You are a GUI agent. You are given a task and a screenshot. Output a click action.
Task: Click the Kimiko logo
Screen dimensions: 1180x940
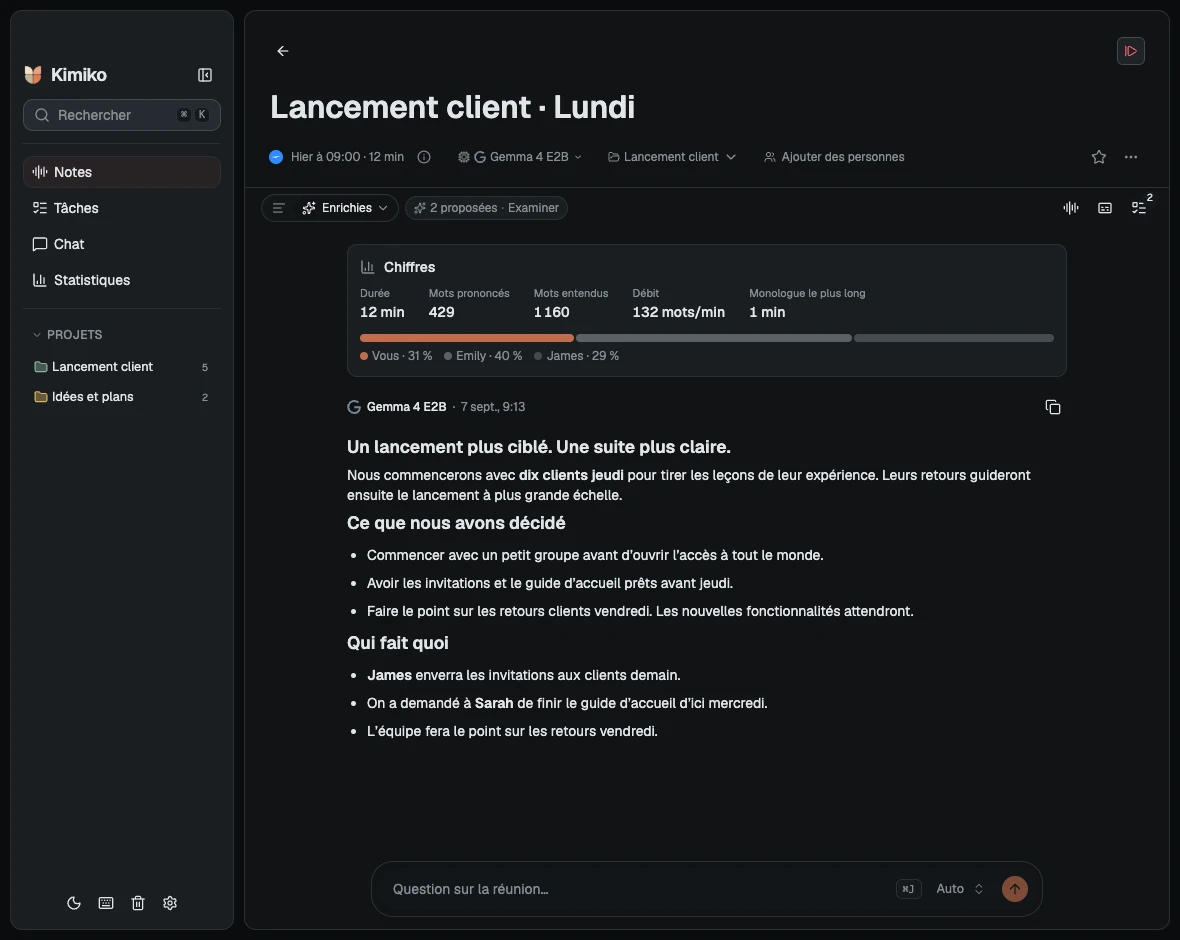point(33,75)
